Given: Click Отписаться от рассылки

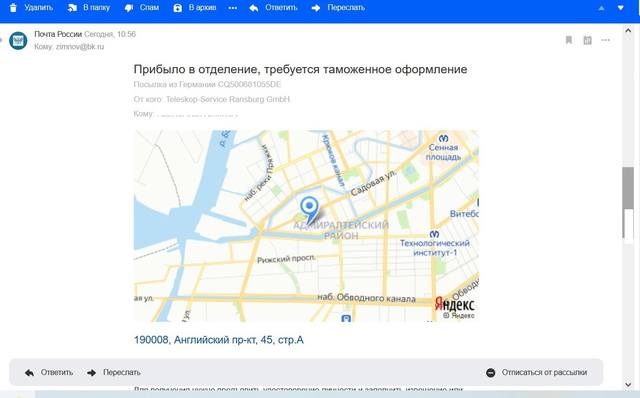Looking at the screenshot, I should 537,372.
